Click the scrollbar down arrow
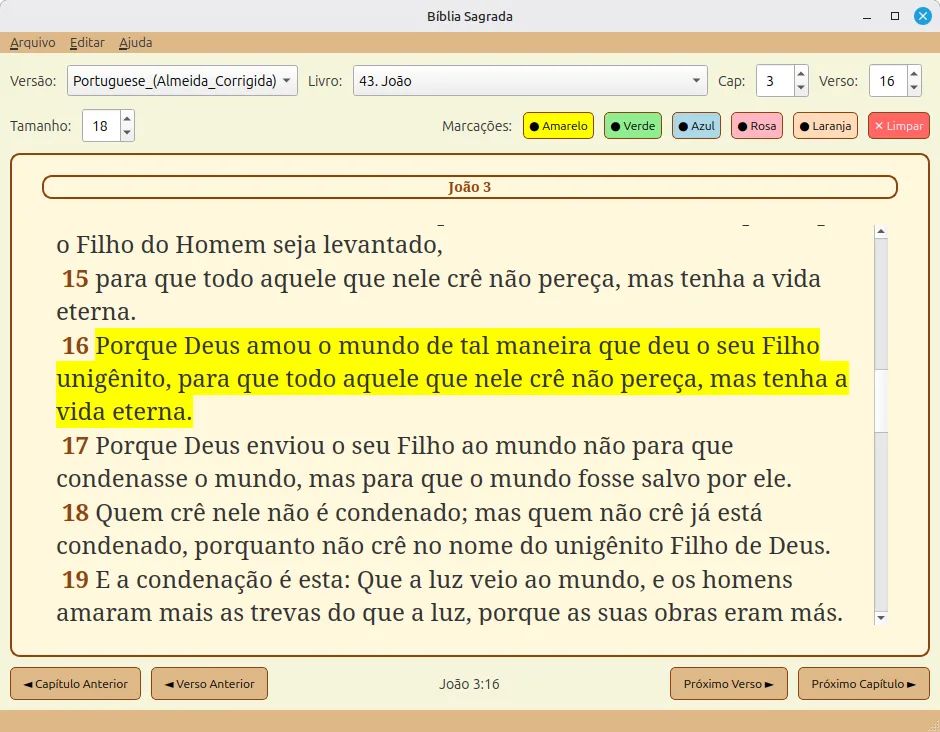 pos(881,617)
